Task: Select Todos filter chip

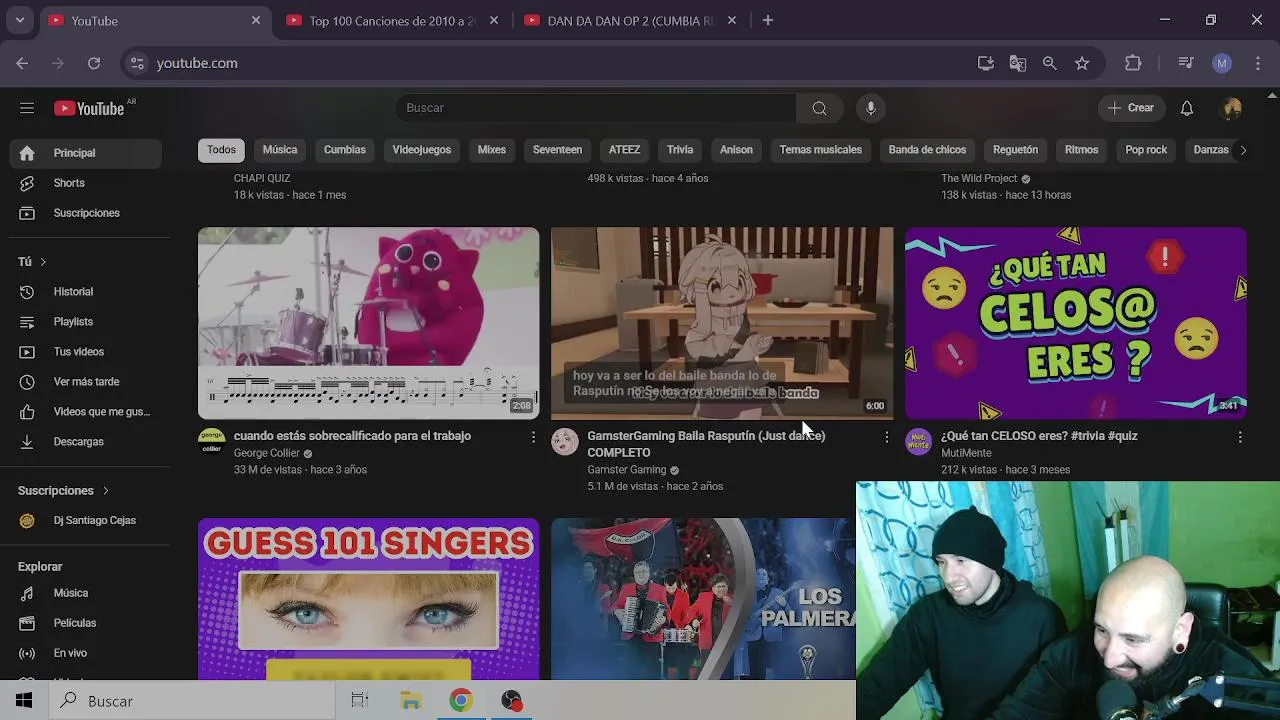Action: [x=221, y=150]
